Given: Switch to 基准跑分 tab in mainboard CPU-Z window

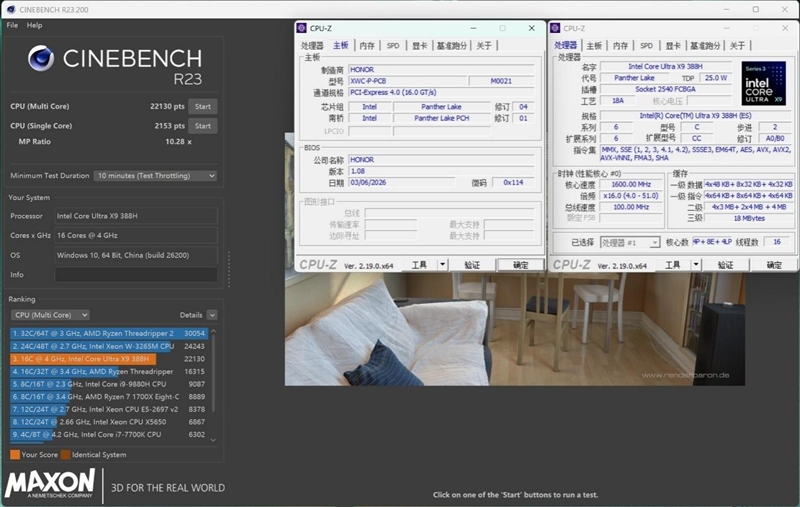Looking at the screenshot, I should (452, 46).
